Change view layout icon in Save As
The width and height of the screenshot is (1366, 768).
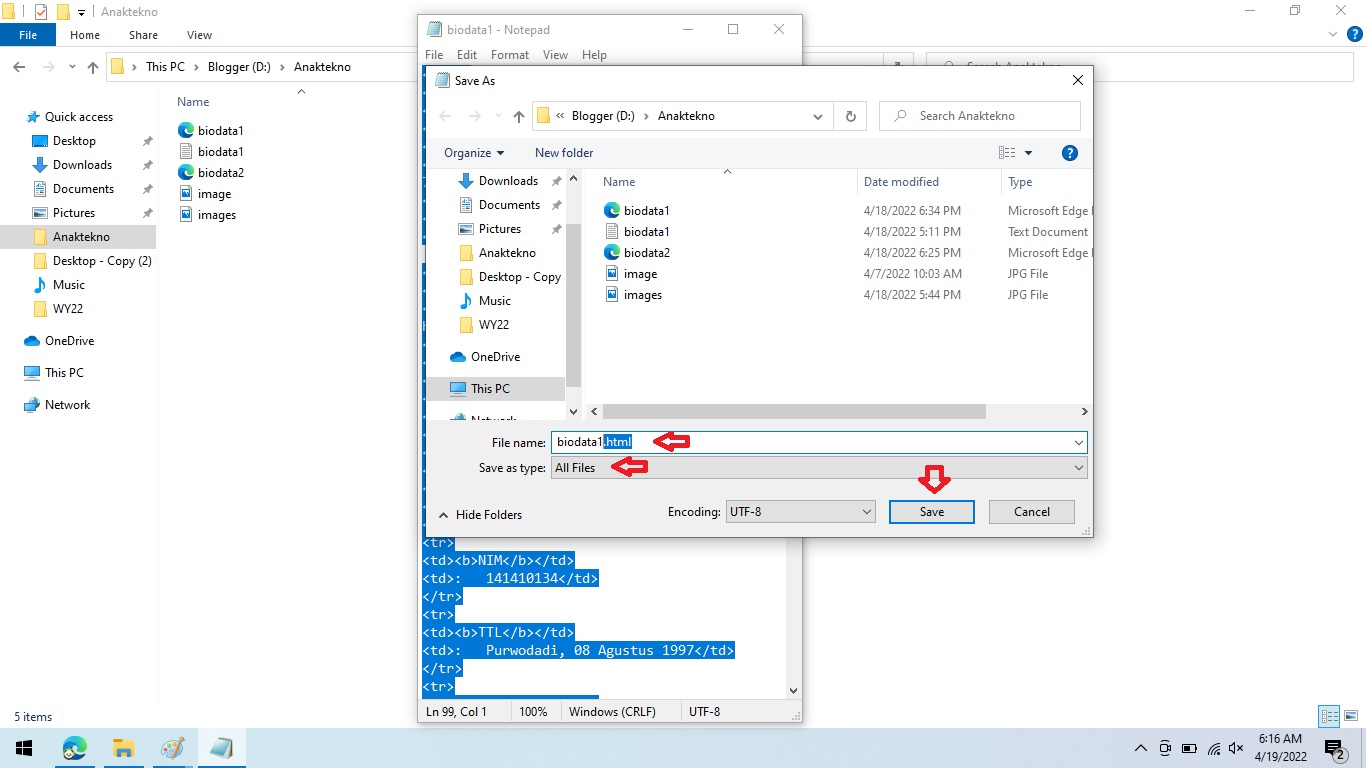point(1007,153)
